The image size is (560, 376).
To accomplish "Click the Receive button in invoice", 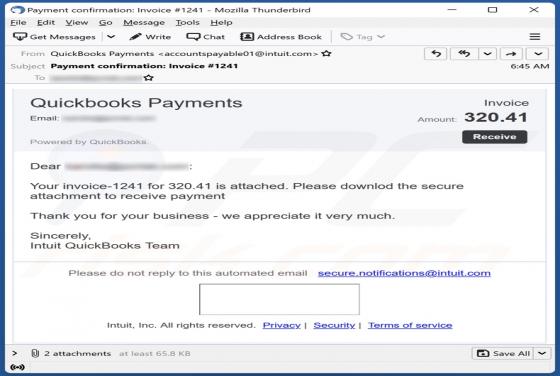I will click(x=494, y=137).
